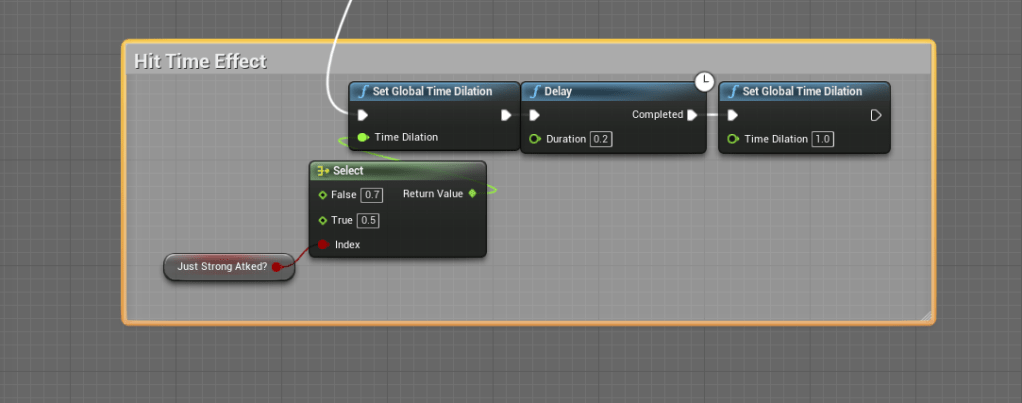Click the Delay node's Completed exec output pin
Screen dimensions: 1022x403
(691, 115)
